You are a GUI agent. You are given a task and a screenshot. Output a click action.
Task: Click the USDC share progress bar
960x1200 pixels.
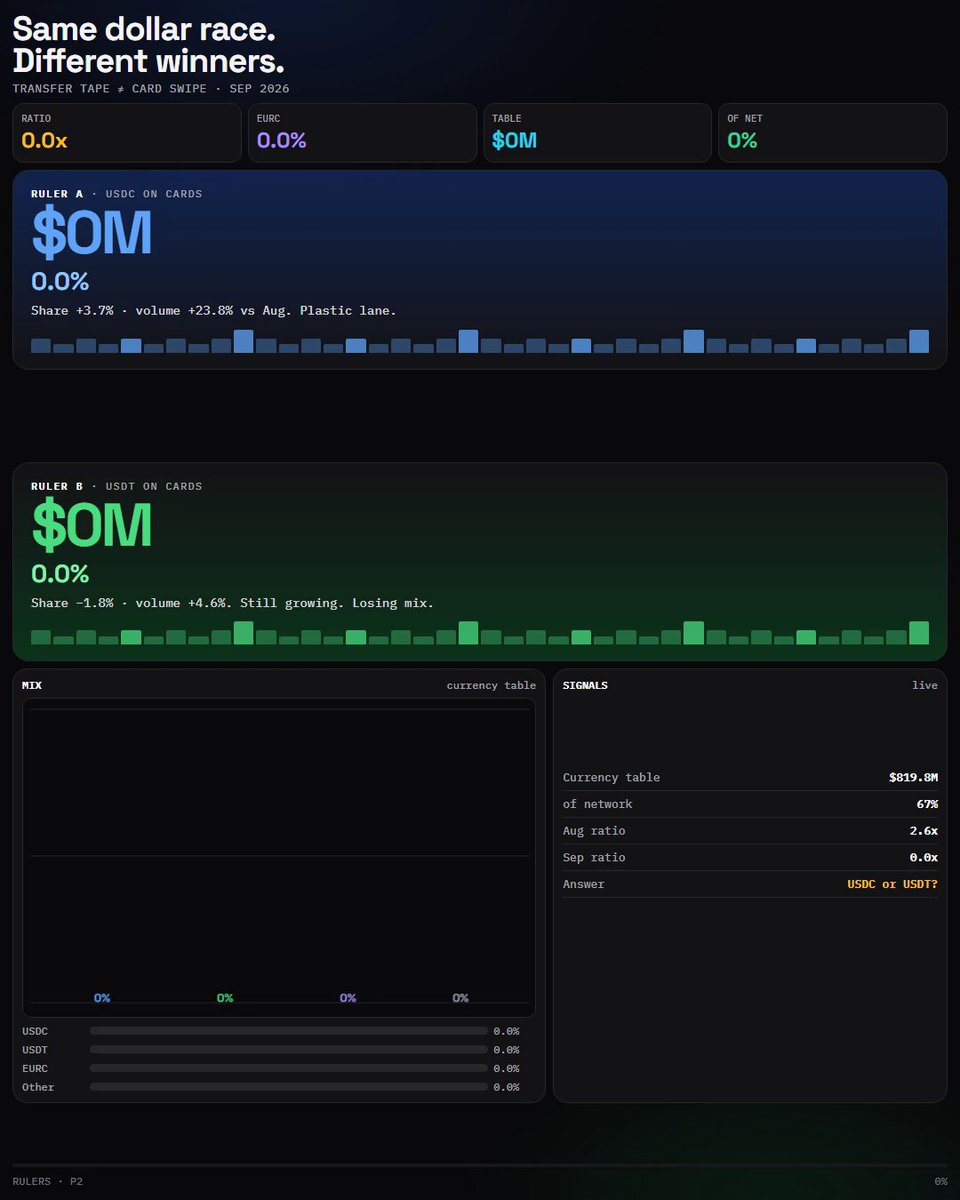(x=288, y=1031)
